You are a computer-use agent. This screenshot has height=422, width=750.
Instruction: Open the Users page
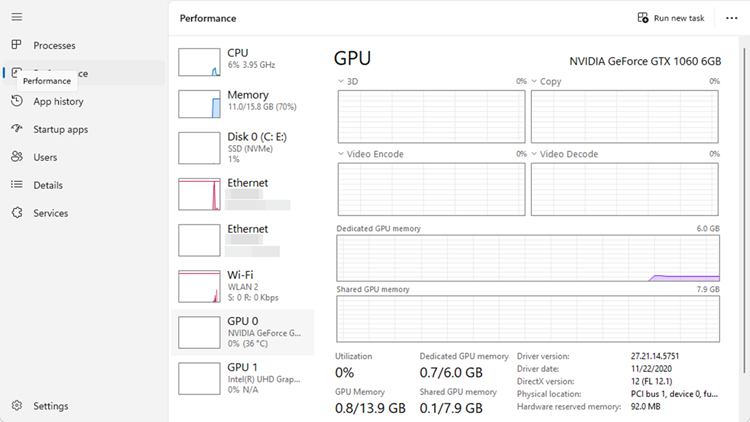(84, 157)
